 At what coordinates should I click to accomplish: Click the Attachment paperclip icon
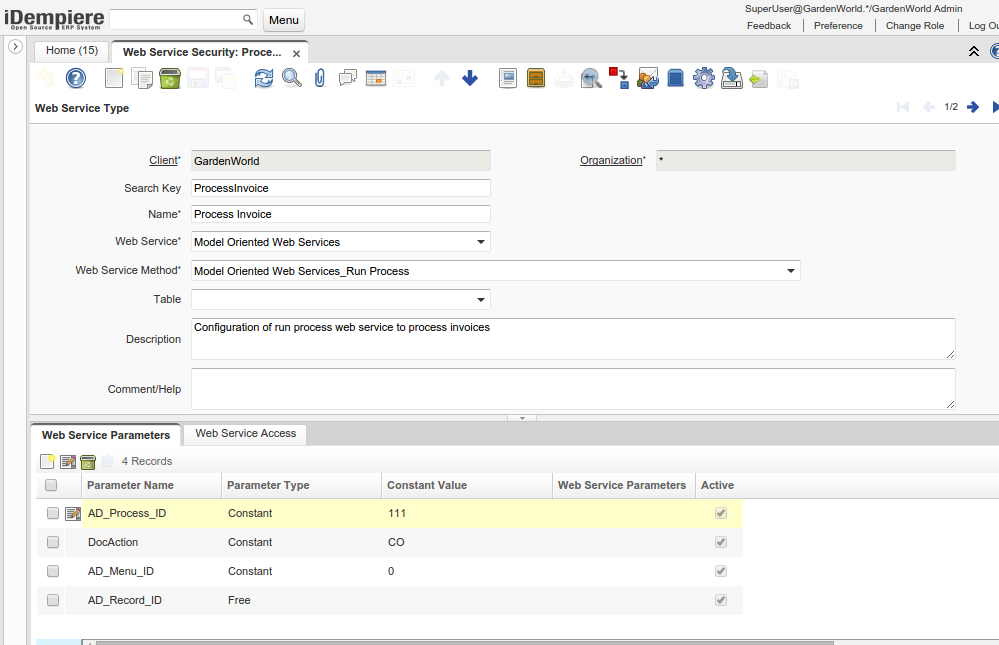[x=320, y=78]
